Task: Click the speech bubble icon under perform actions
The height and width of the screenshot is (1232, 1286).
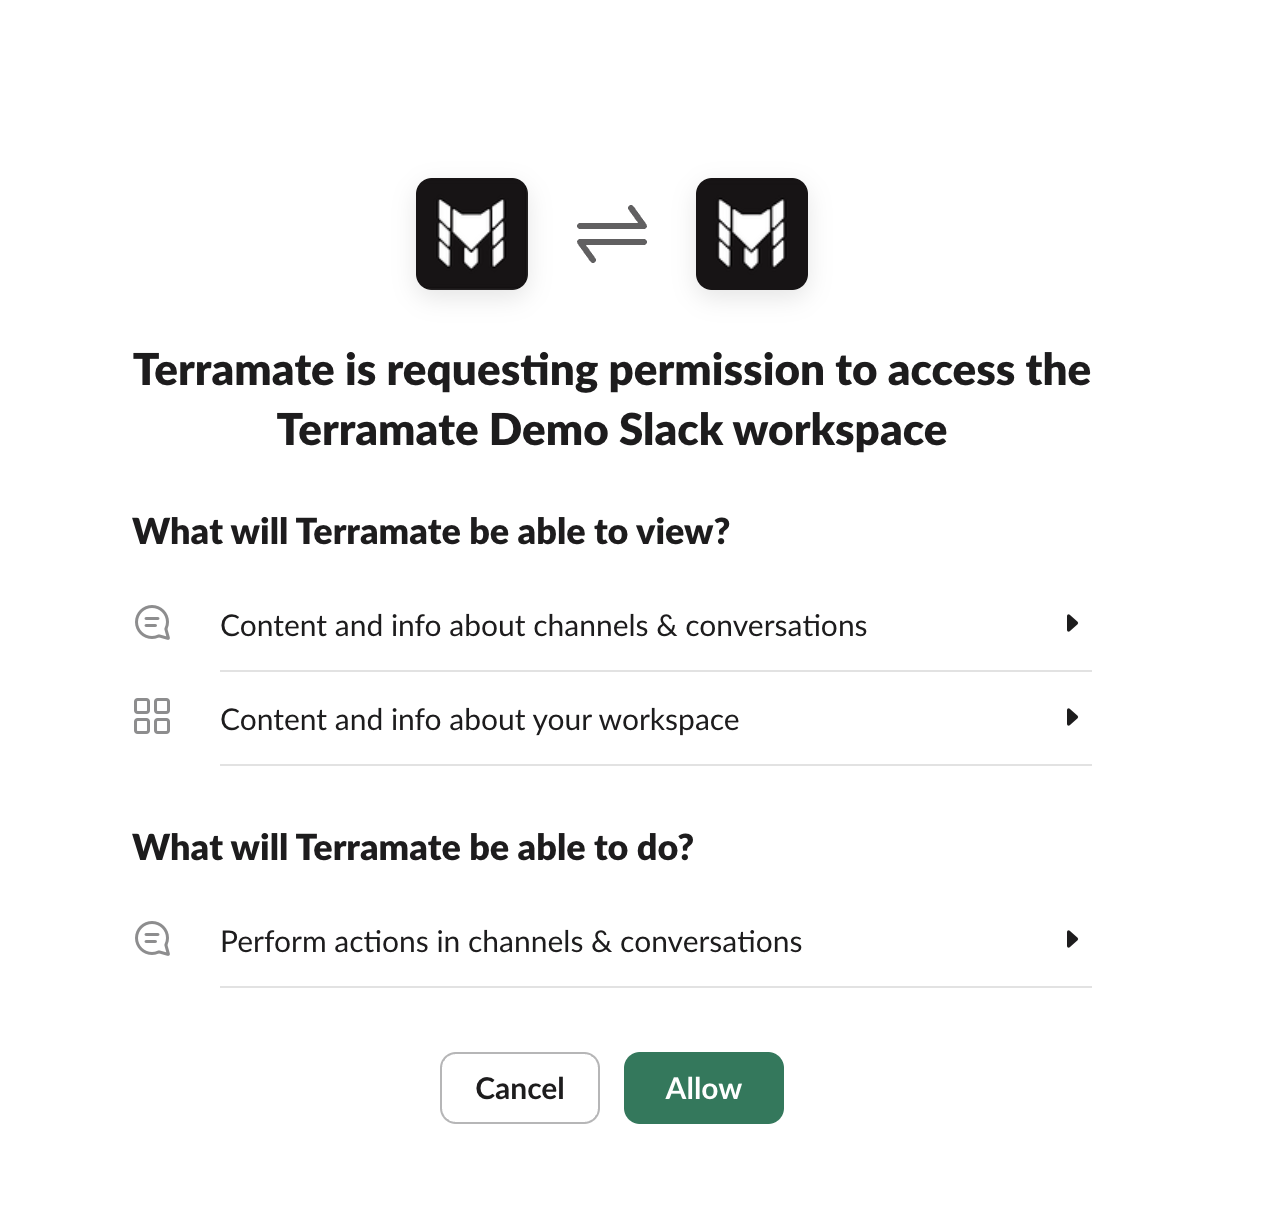Action: coord(151,939)
